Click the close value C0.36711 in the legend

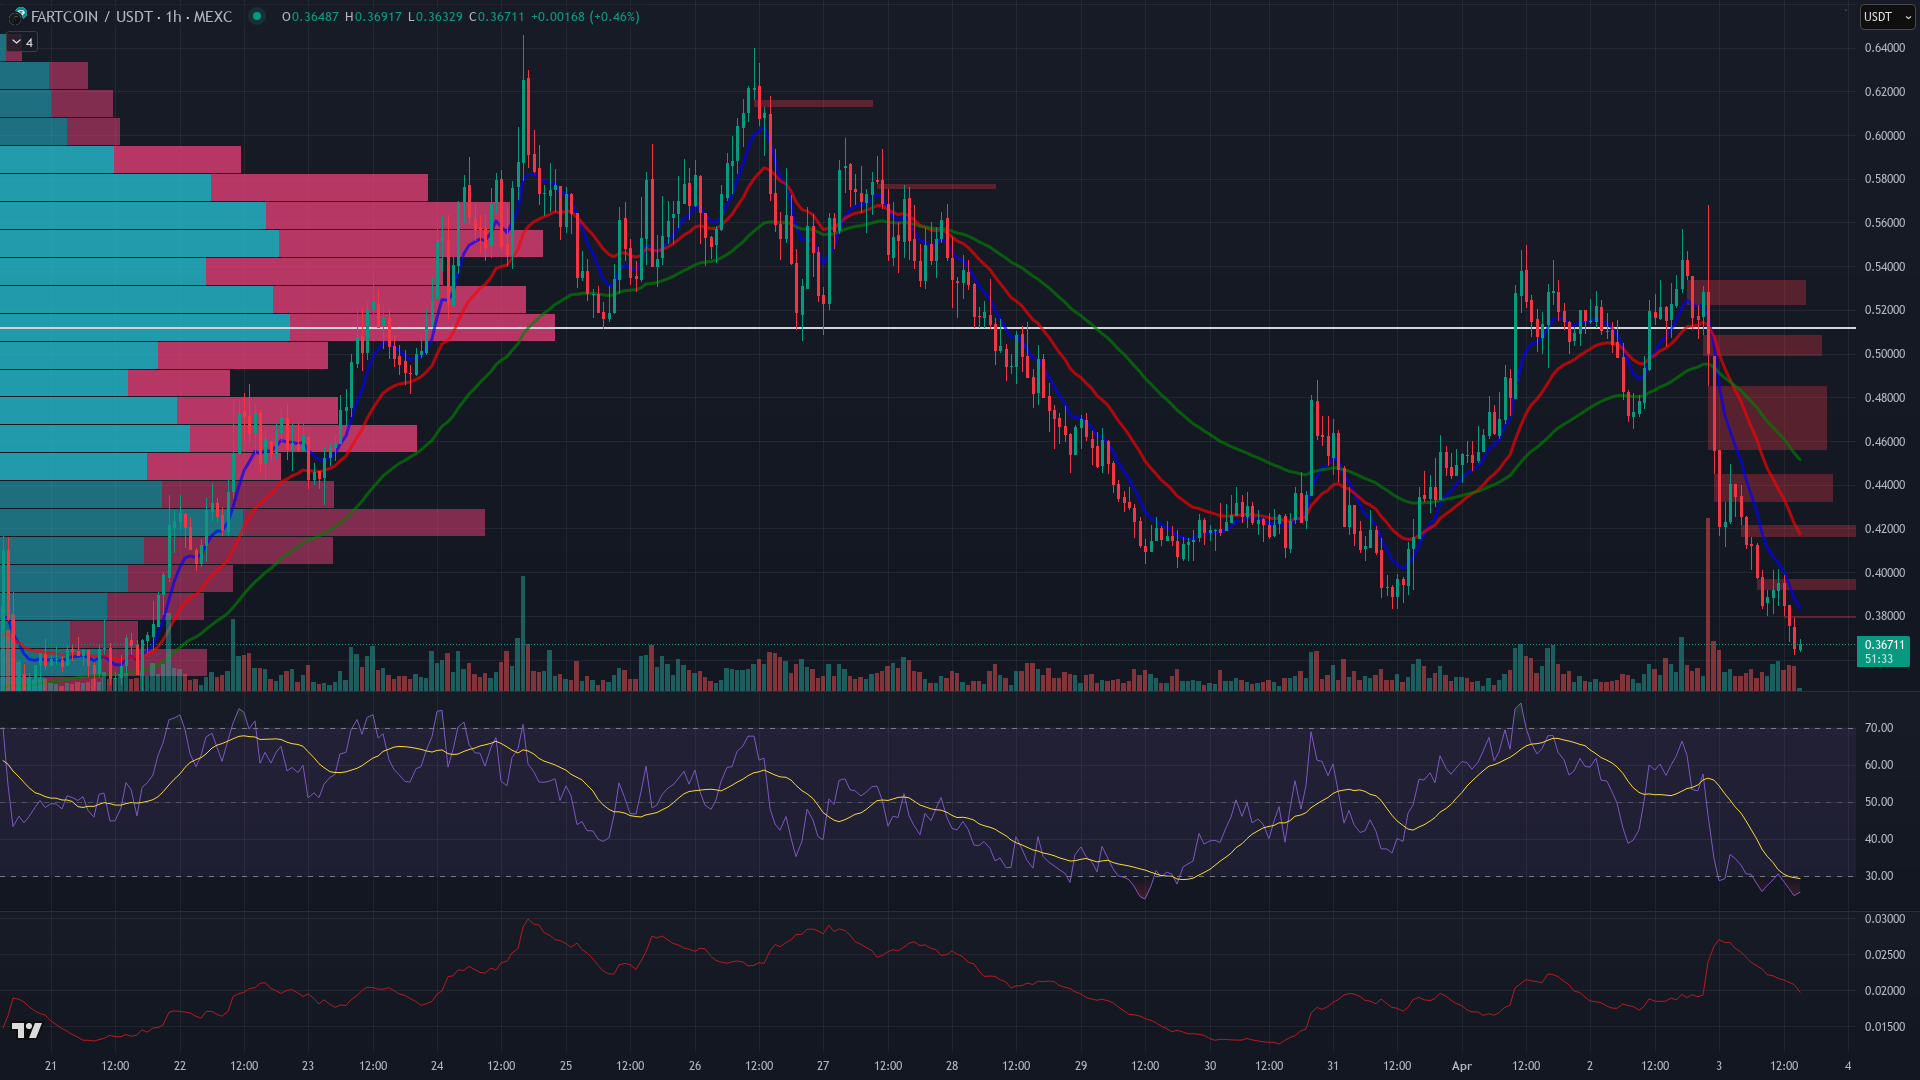[x=497, y=17]
